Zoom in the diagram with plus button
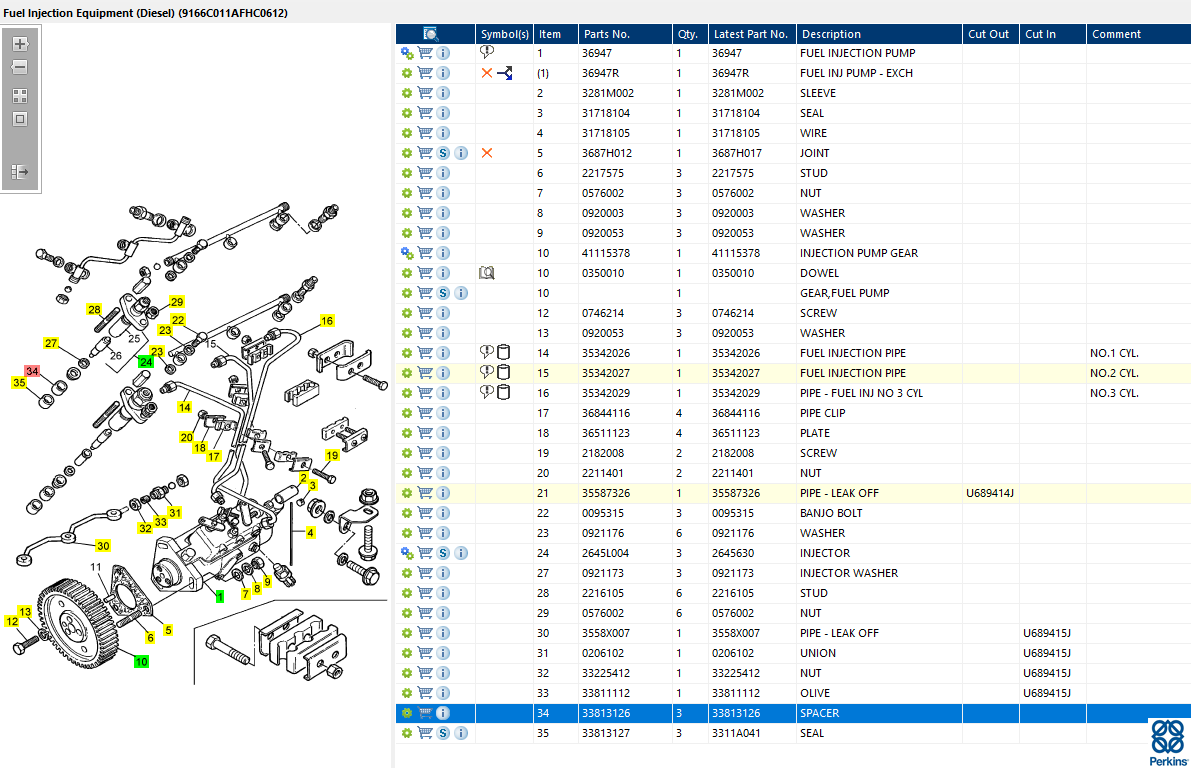 [20, 44]
